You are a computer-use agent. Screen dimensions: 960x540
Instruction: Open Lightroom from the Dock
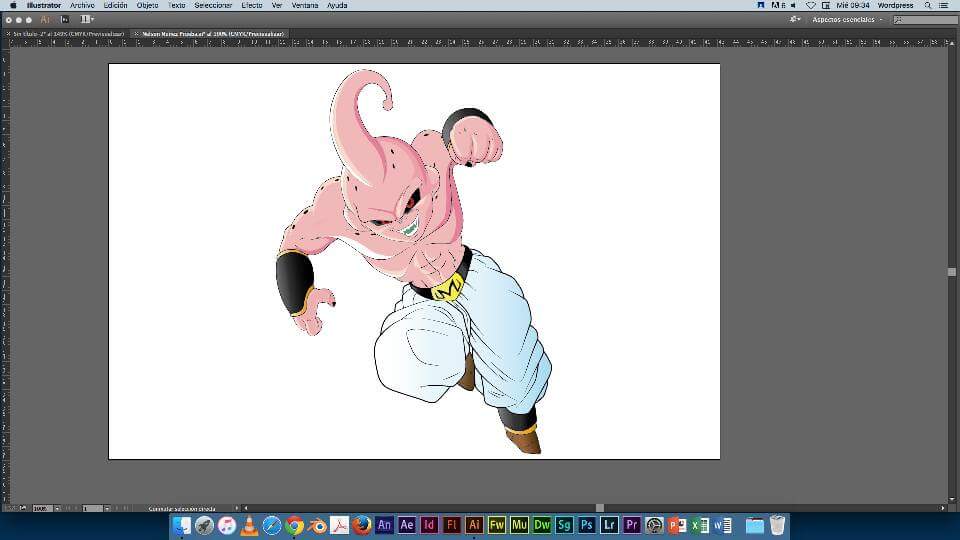click(x=609, y=525)
